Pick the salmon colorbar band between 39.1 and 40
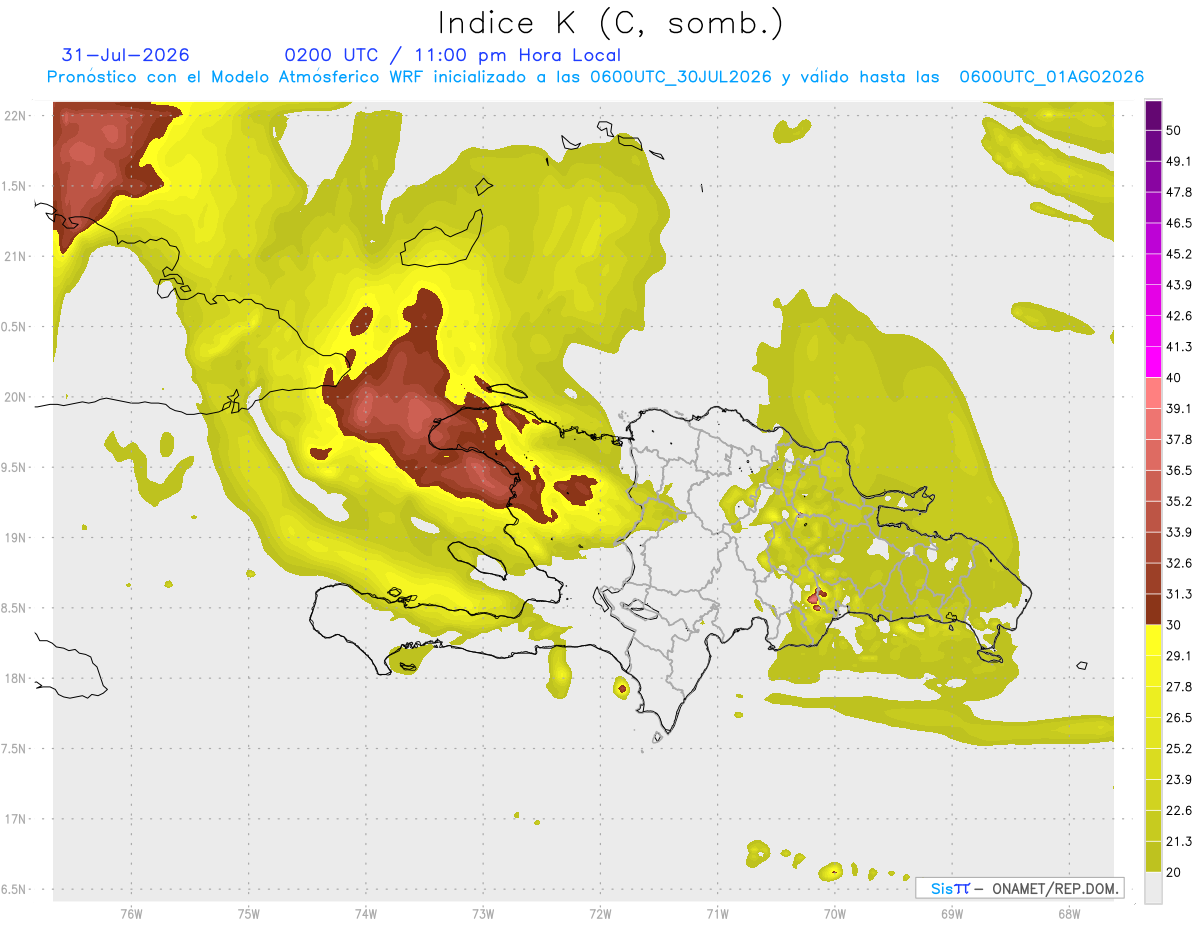The image size is (1200, 927). click(1154, 393)
